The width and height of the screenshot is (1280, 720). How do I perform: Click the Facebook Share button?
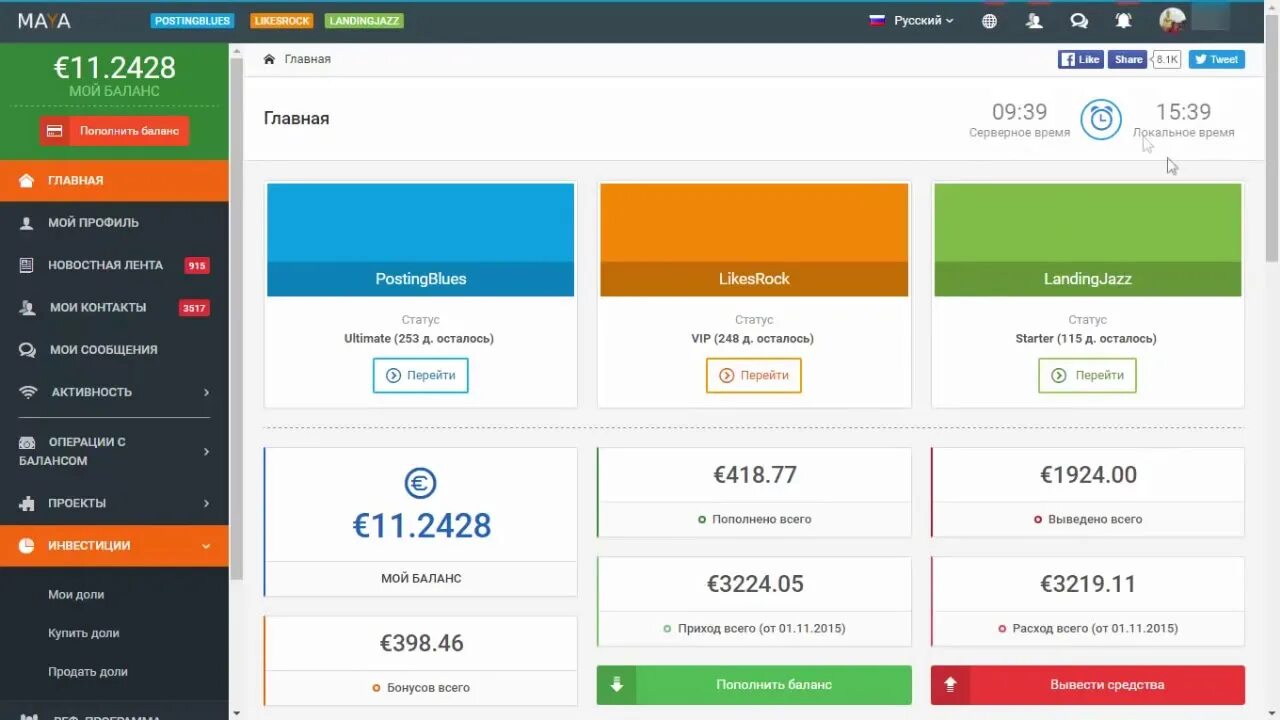[1127, 59]
